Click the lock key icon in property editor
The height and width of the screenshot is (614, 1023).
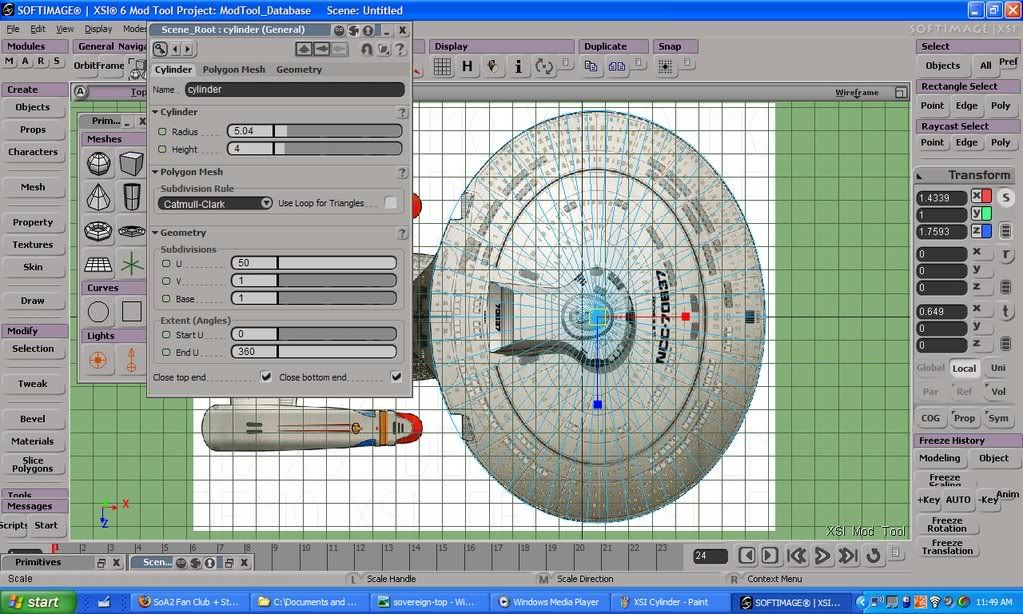(x=160, y=49)
